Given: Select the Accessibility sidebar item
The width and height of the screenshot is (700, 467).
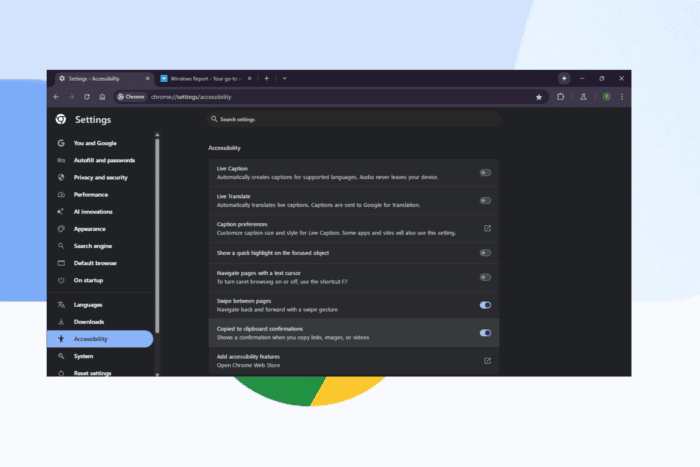Looking at the screenshot, I should [100, 339].
